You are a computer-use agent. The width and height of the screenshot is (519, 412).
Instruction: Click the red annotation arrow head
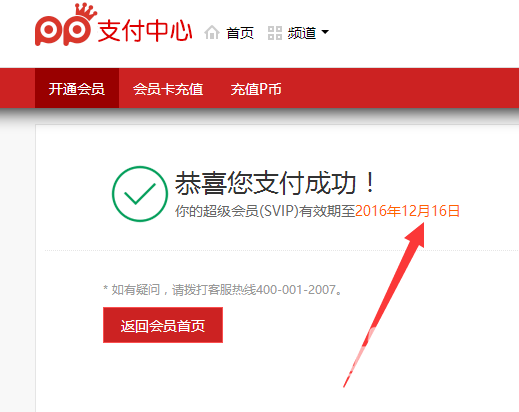coord(416,235)
